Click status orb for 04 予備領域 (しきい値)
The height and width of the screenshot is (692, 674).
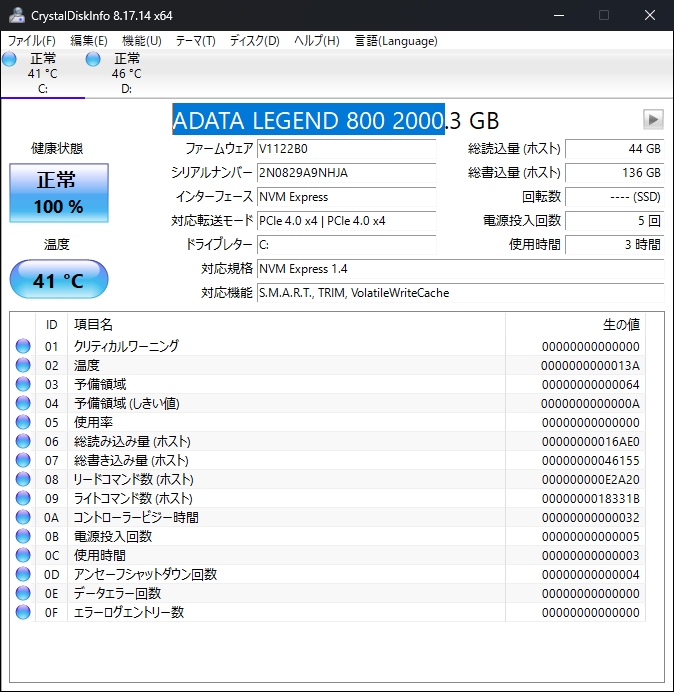pyautogui.click(x=23, y=403)
